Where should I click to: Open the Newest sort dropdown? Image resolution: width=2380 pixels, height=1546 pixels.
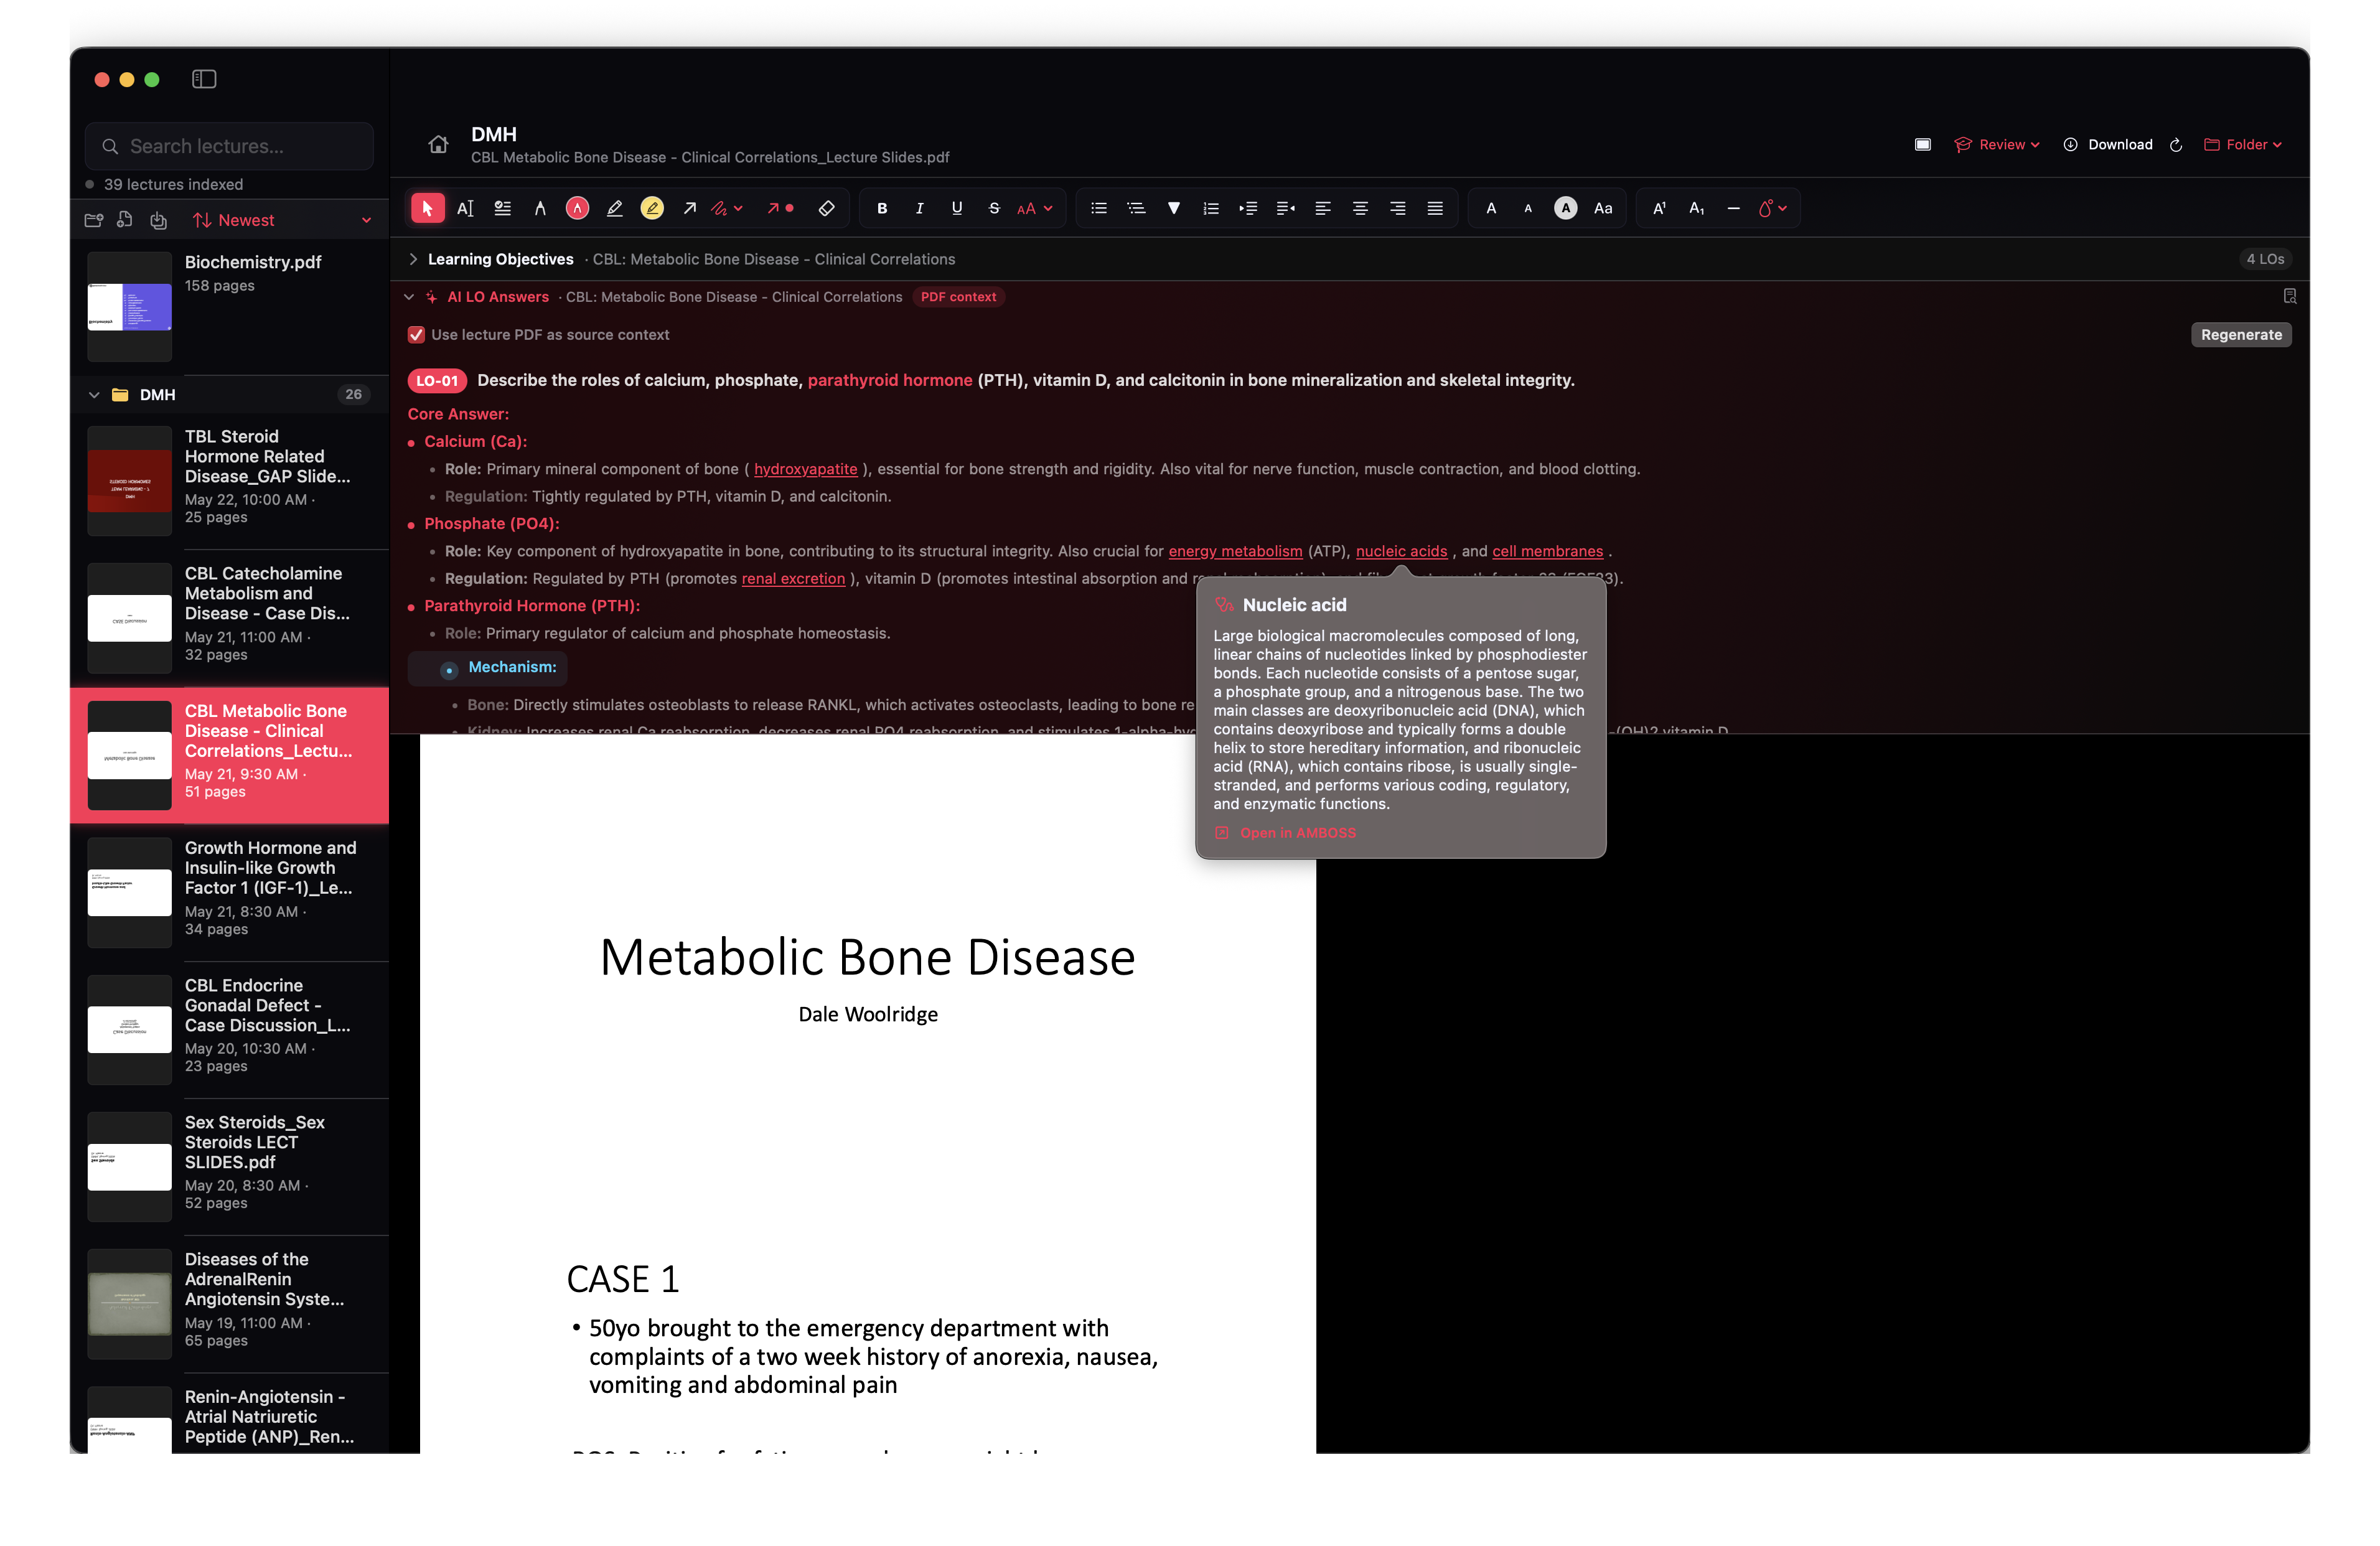[x=282, y=220]
